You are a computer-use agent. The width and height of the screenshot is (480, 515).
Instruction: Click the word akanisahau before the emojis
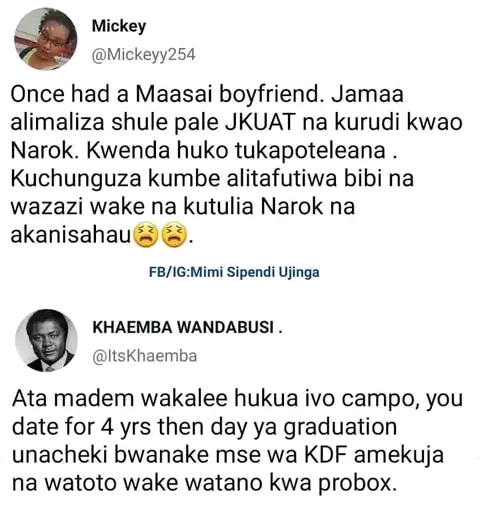click(71, 235)
